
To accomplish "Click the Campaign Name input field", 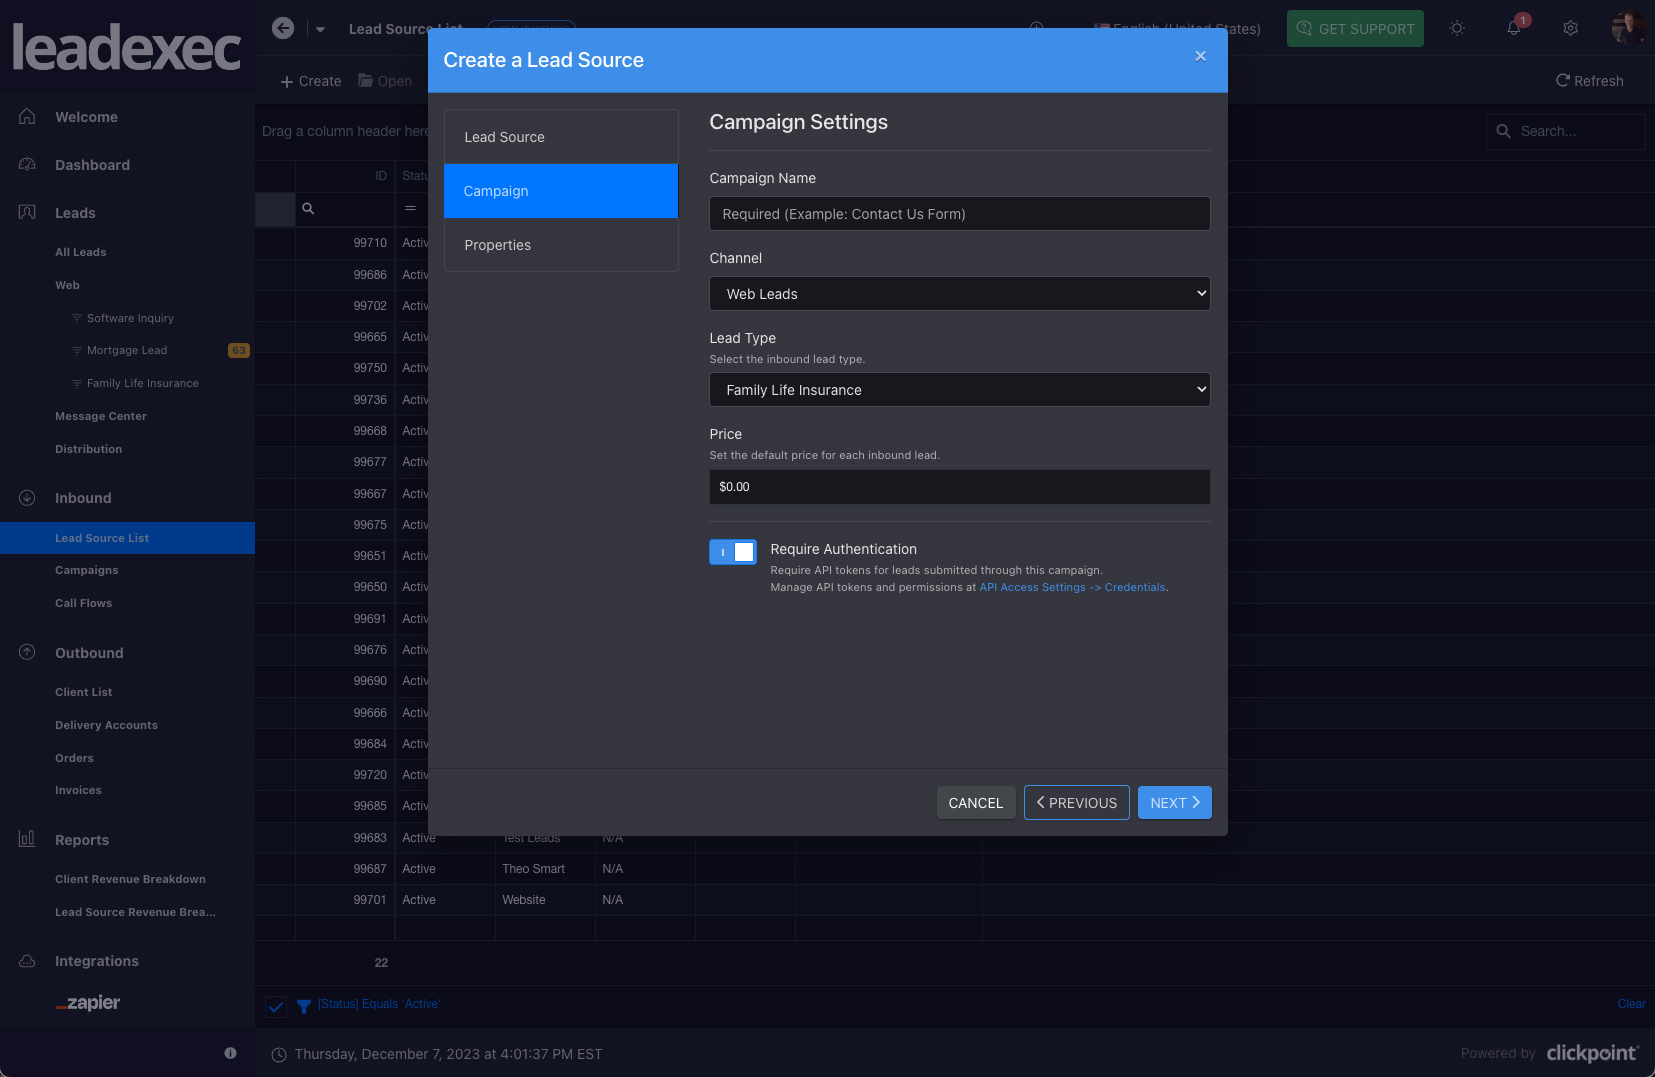I will [x=959, y=214].
